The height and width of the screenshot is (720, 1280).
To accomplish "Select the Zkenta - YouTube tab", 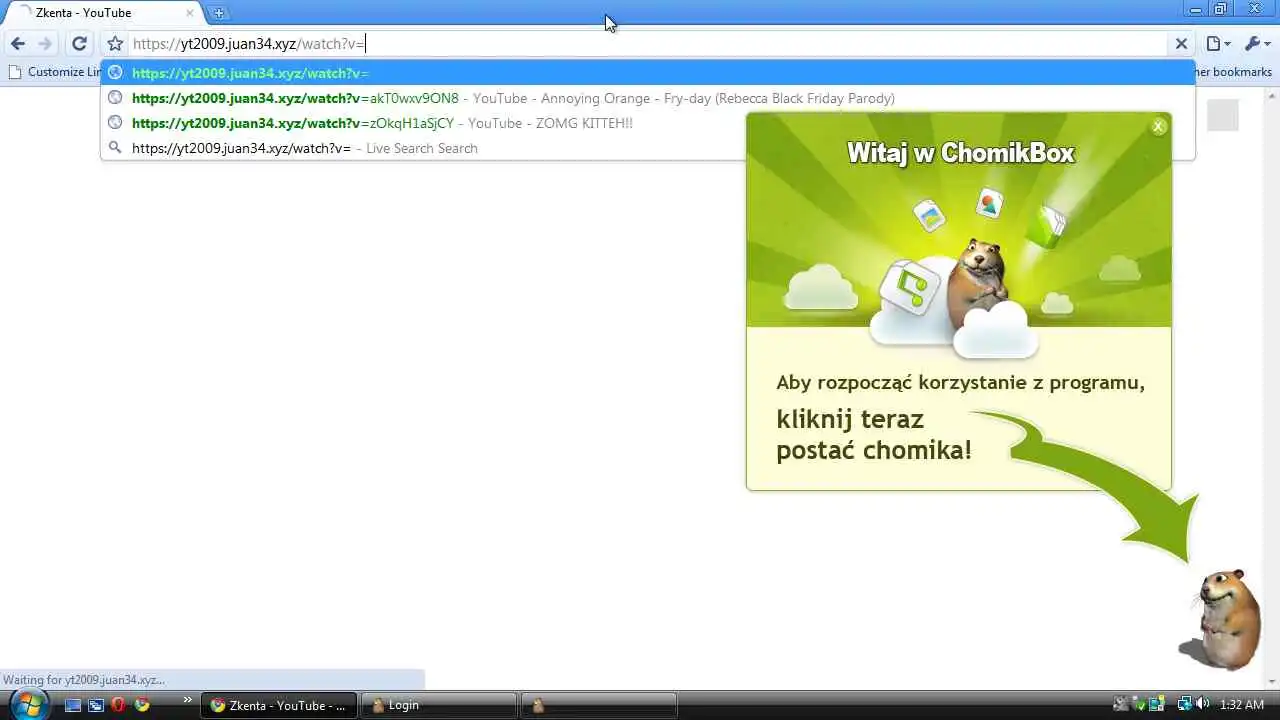I will (x=103, y=13).
